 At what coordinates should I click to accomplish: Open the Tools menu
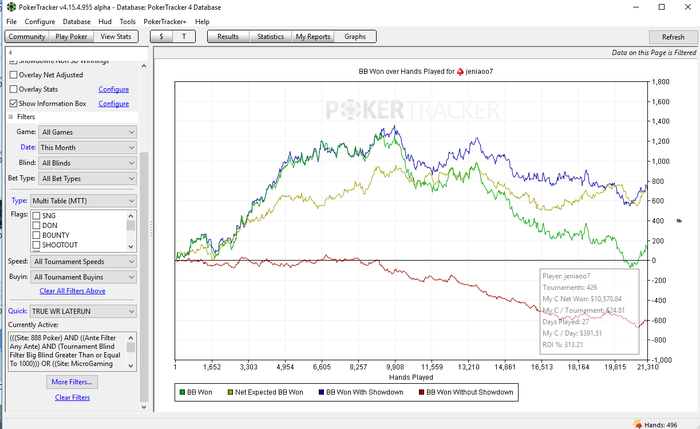pyautogui.click(x=127, y=21)
